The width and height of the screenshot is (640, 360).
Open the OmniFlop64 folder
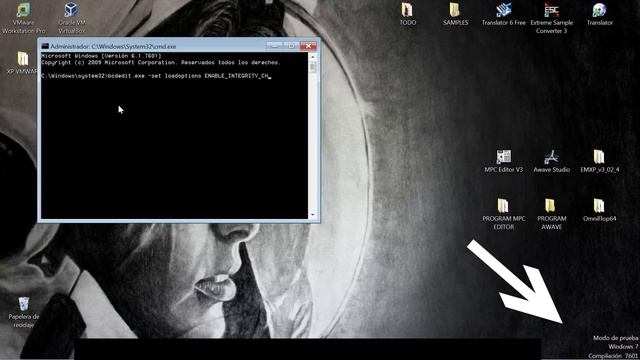599,210
